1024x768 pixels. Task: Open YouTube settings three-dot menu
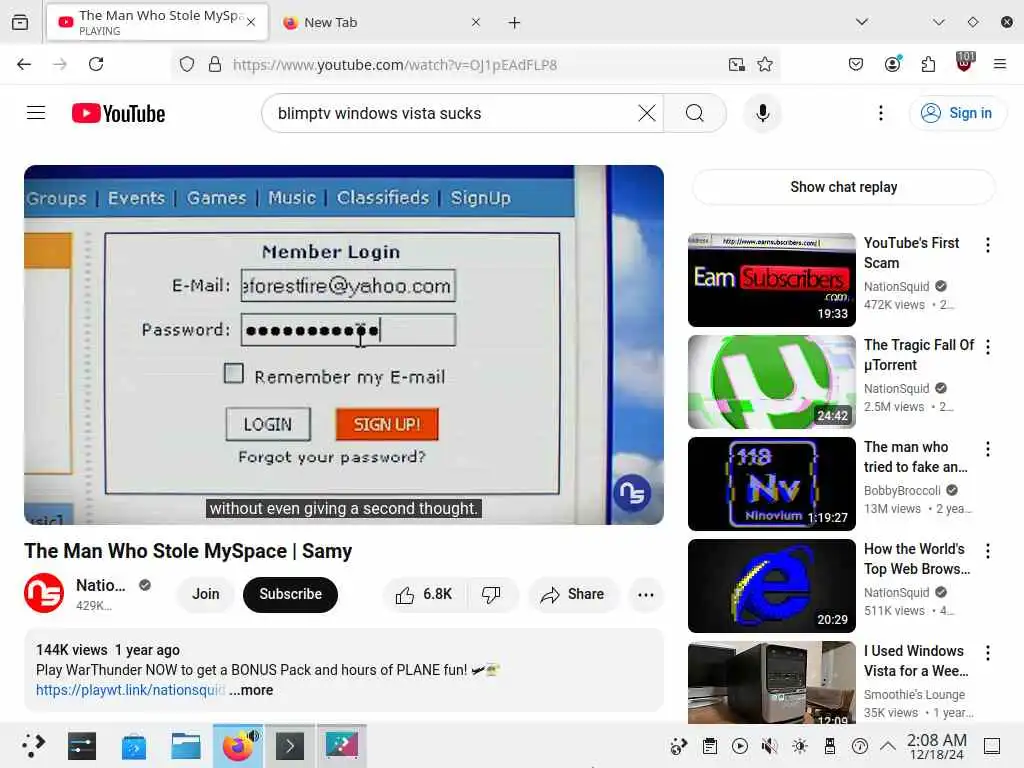pyautogui.click(x=880, y=113)
